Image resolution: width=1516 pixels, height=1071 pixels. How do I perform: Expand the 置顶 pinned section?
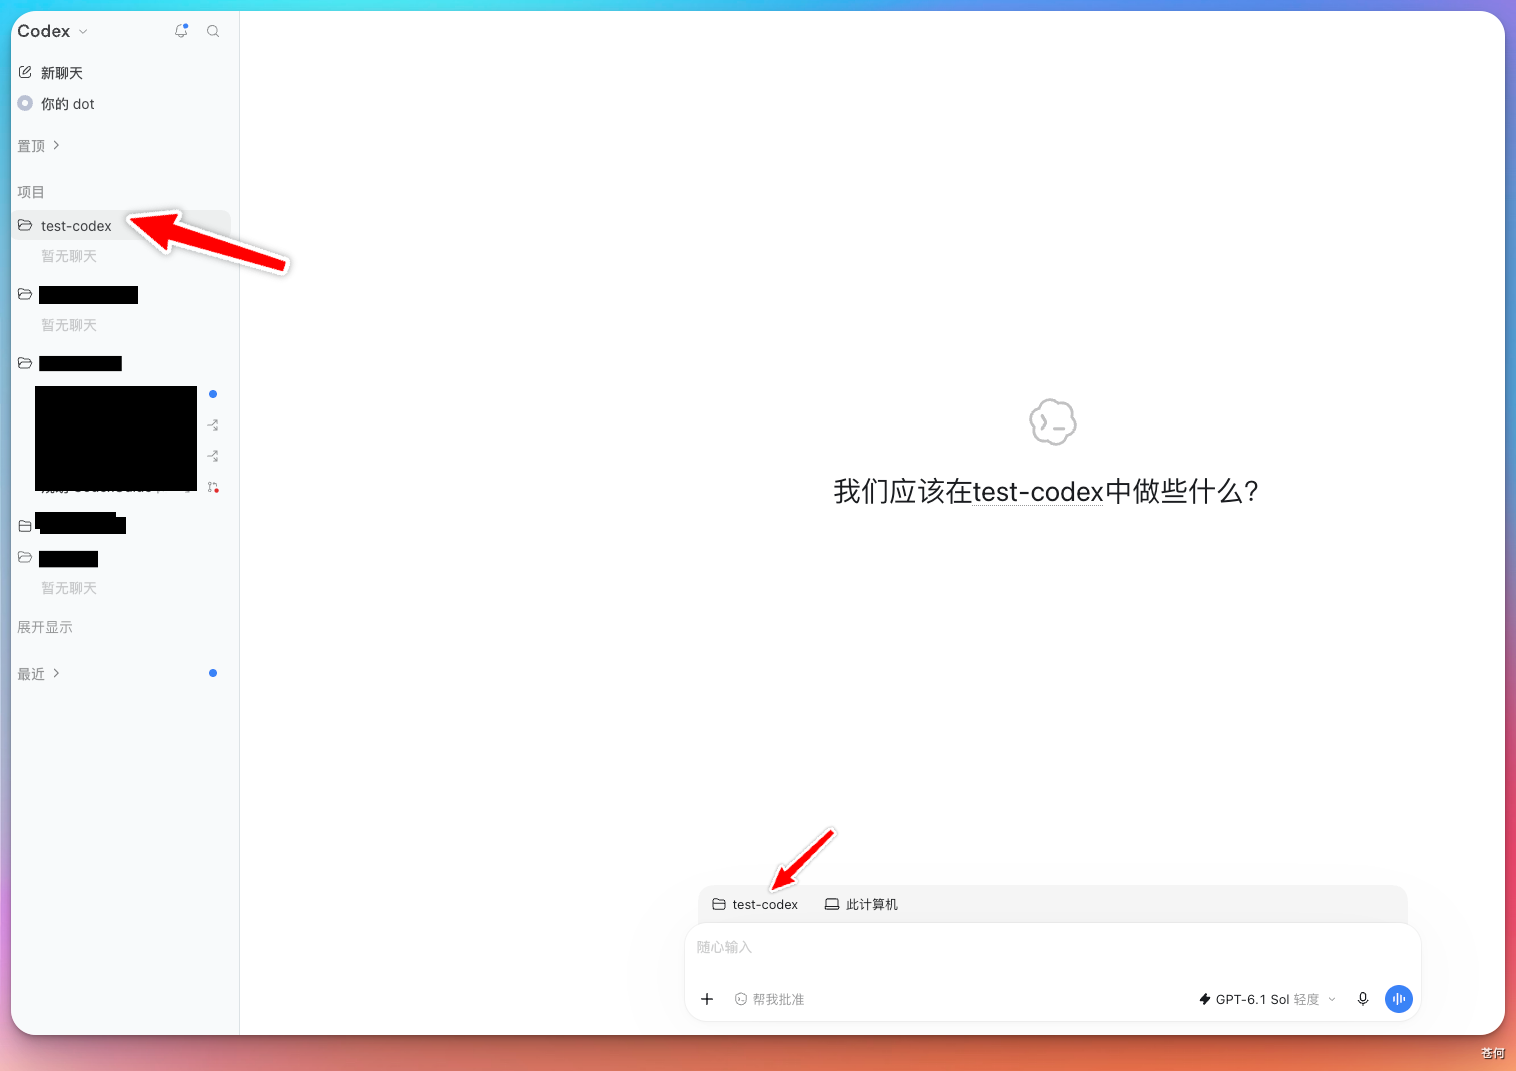click(x=39, y=146)
